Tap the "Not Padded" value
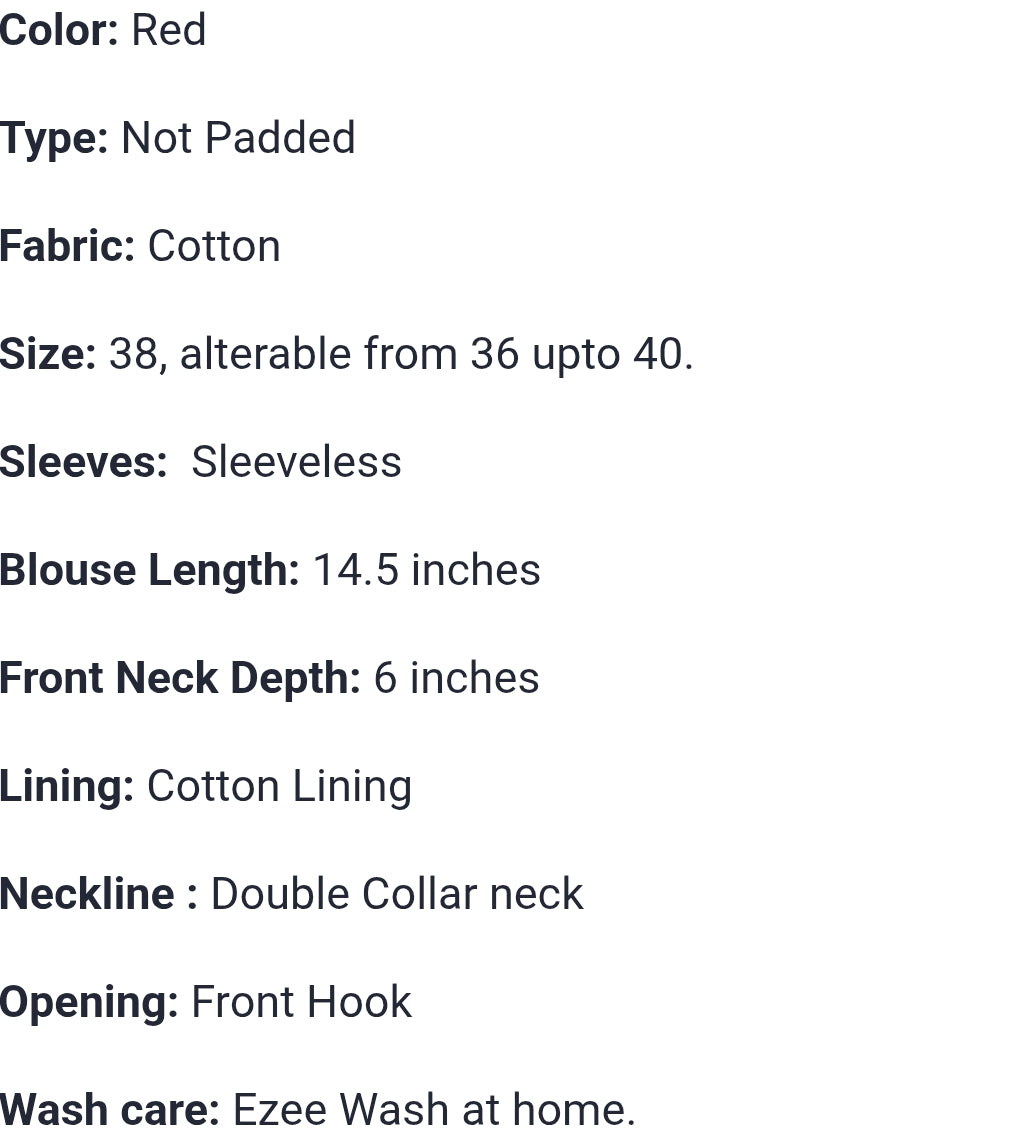Viewport: 1027px width, 1148px height. tap(238, 138)
